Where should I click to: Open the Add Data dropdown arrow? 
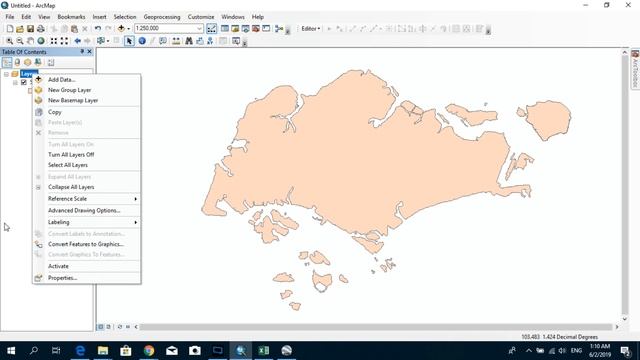128,29
